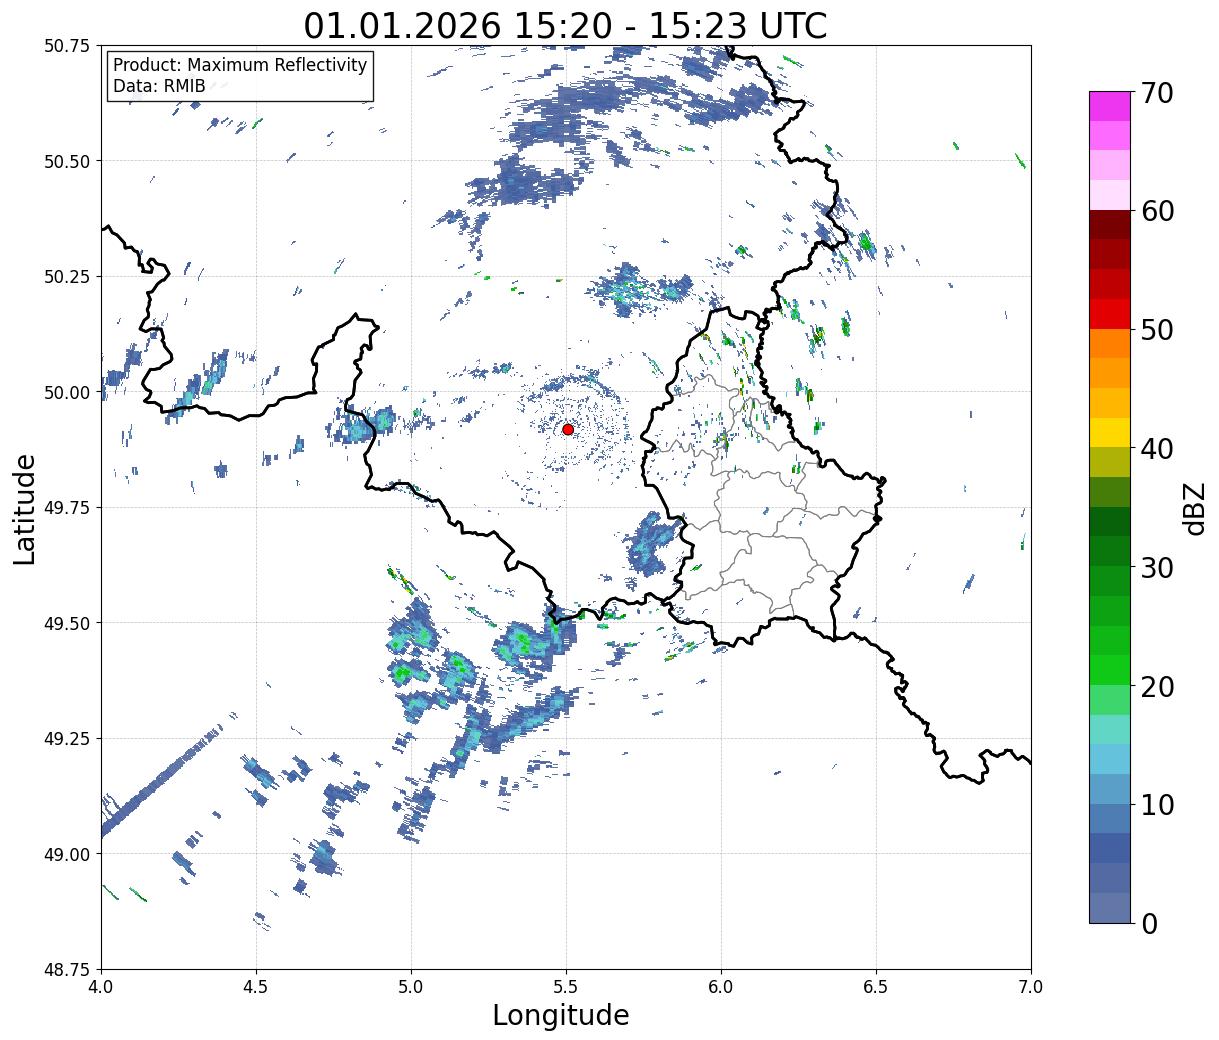Click the dark maroon swatch below 60
The width and height of the screenshot is (1219, 1040).
[1110, 225]
